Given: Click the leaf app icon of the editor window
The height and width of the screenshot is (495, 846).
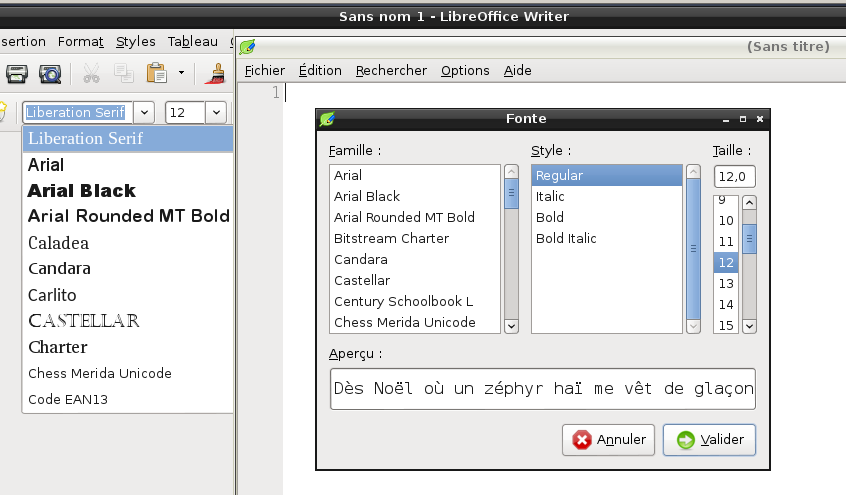Looking at the screenshot, I should tap(247, 47).
